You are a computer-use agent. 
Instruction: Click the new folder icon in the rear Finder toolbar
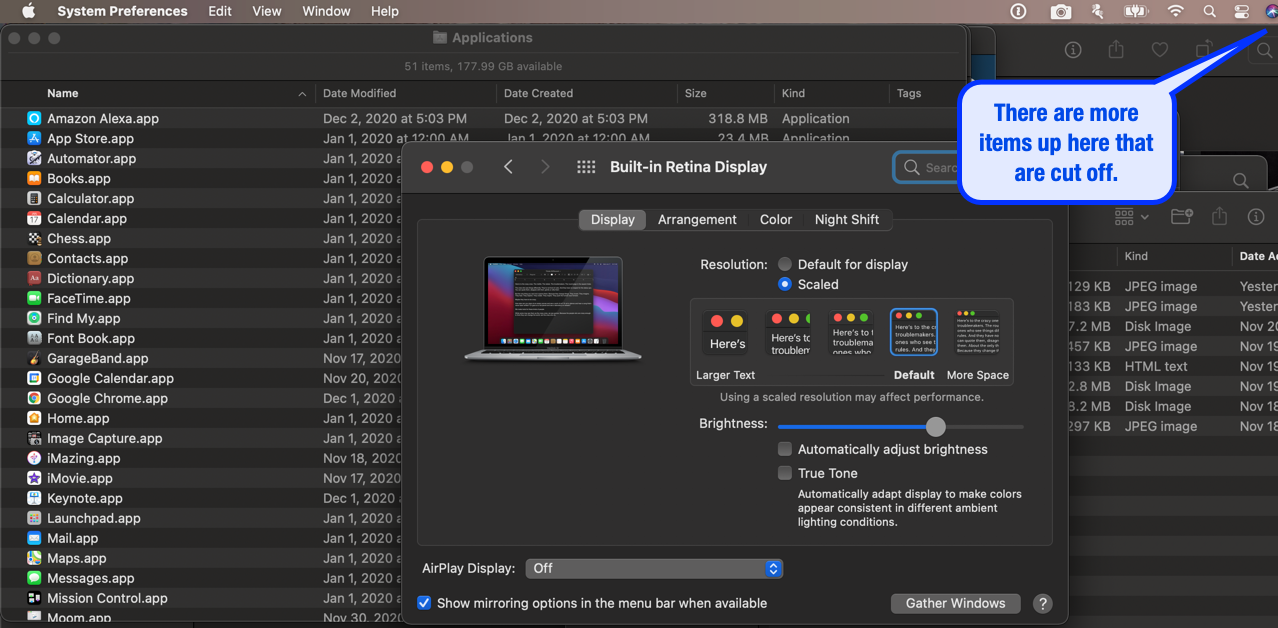tap(1182, 216)
